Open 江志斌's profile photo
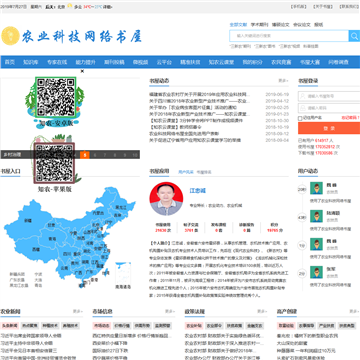Viewport: 360px width, 360px height. [x=166, y=199]
